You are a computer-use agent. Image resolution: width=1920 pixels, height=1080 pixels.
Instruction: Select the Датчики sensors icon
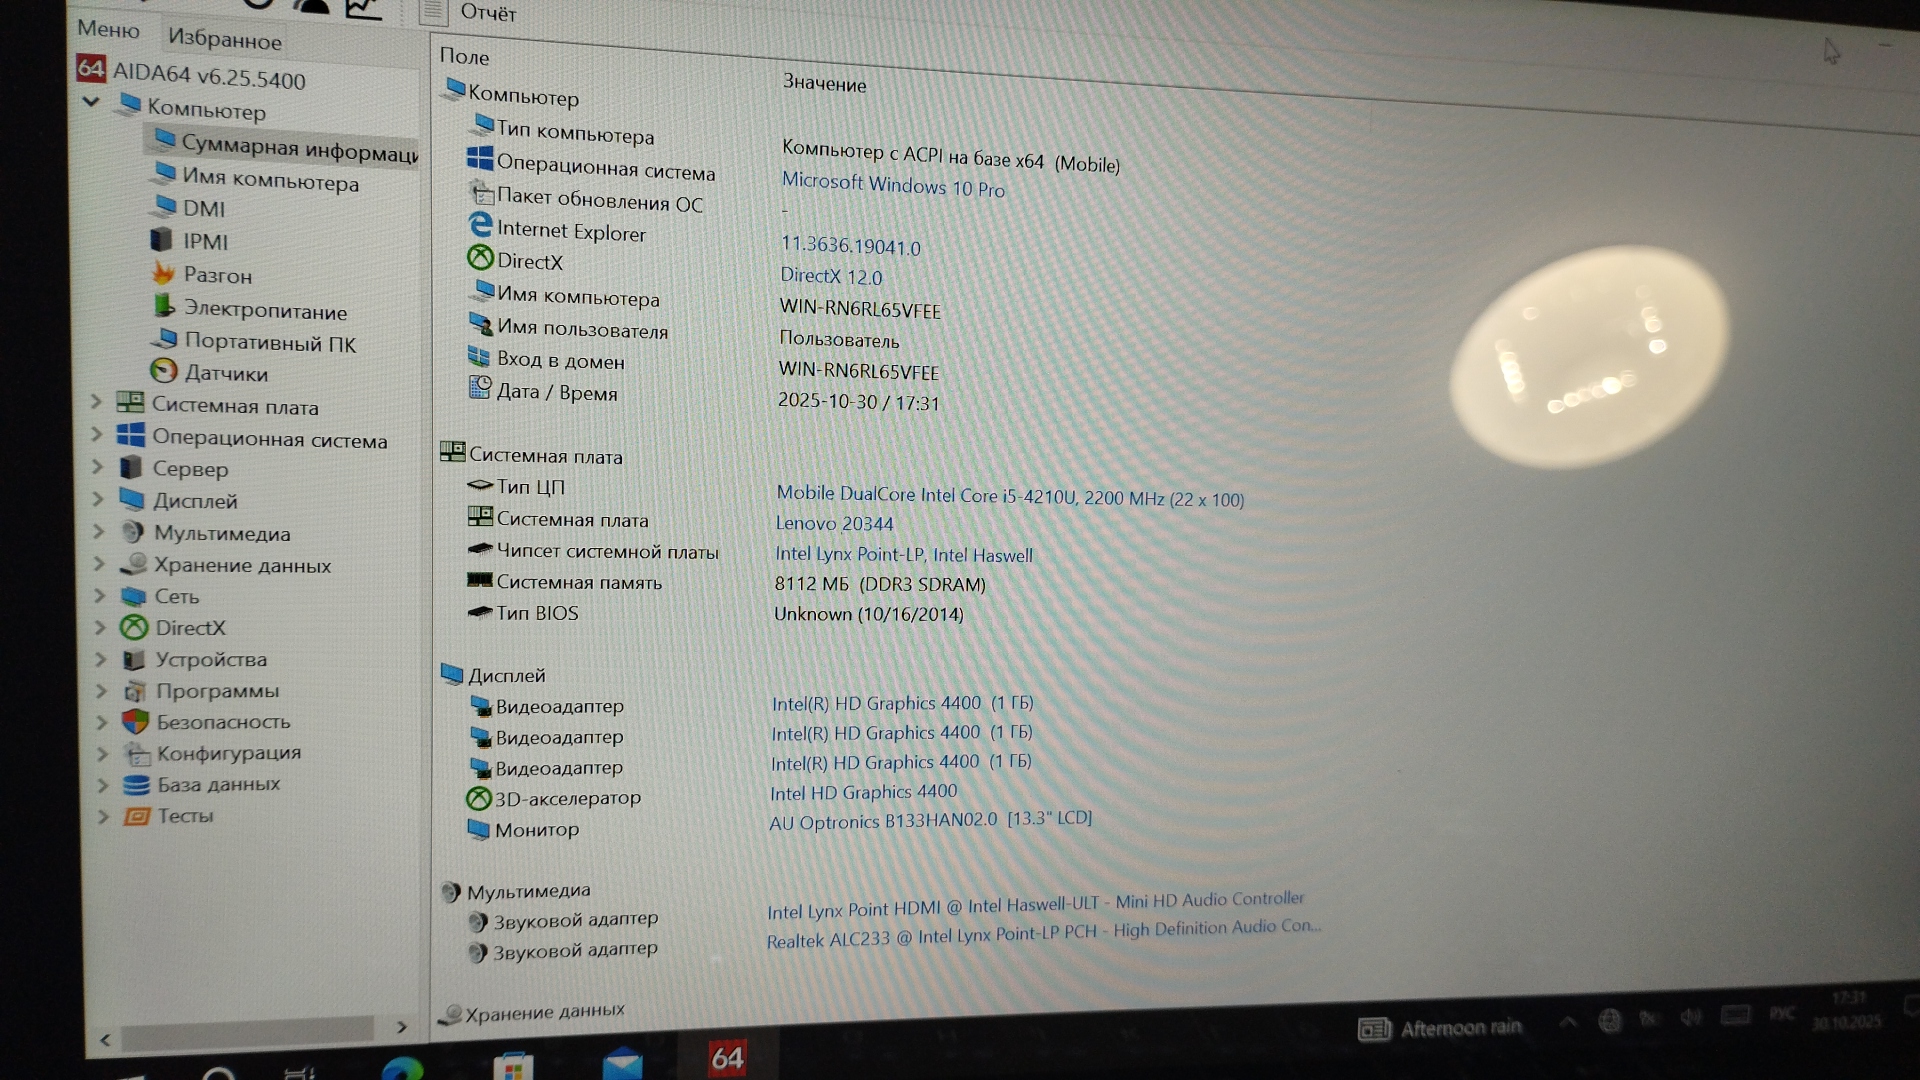(163, 371)
